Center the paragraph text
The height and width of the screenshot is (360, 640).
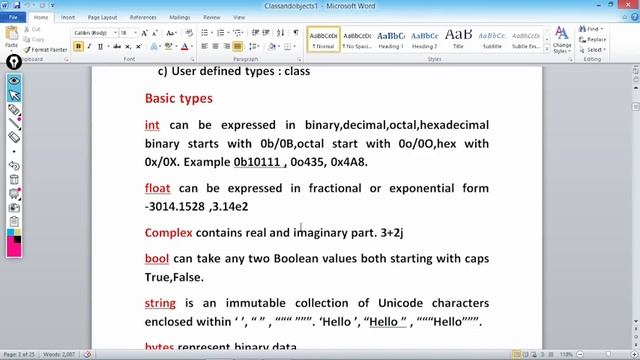[x=216, y=47]
